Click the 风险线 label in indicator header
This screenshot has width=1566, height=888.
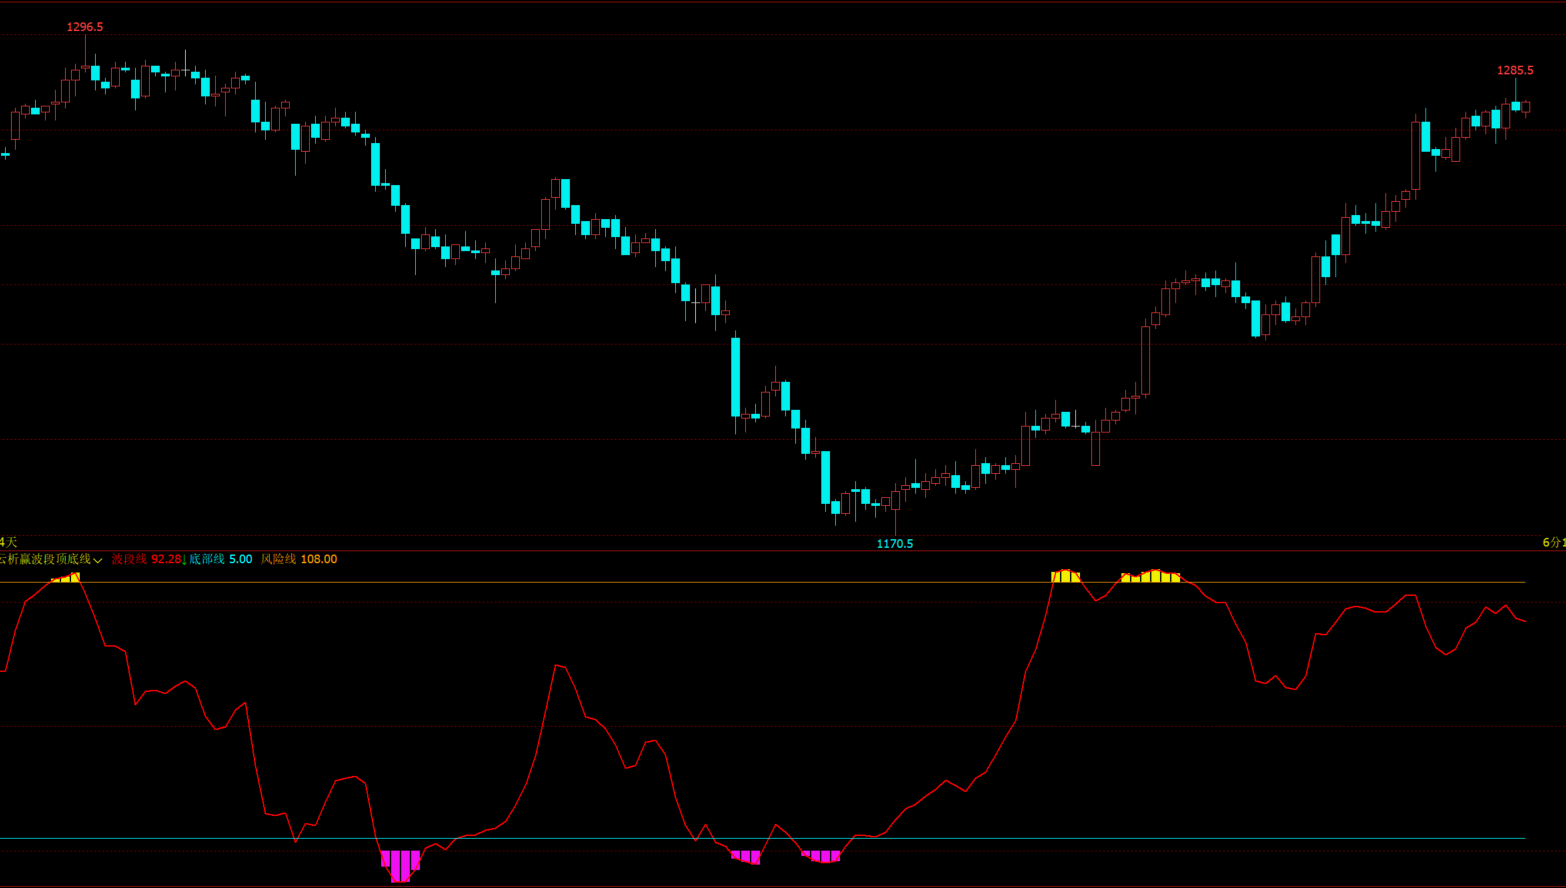point(279,559)
